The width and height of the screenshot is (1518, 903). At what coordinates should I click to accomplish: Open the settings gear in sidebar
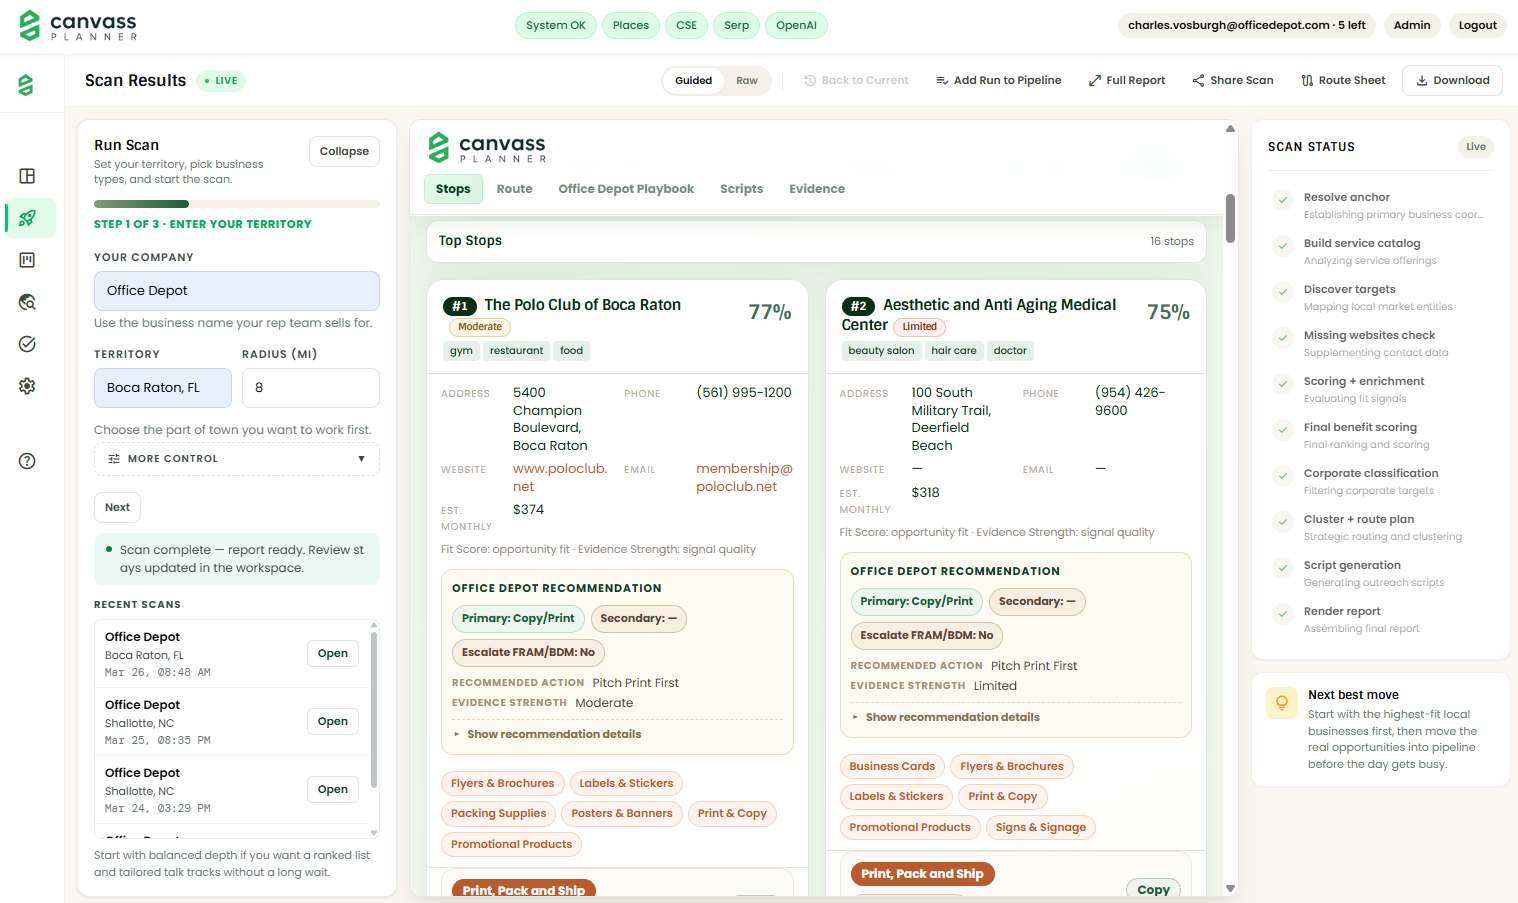[x=27, y=386]
